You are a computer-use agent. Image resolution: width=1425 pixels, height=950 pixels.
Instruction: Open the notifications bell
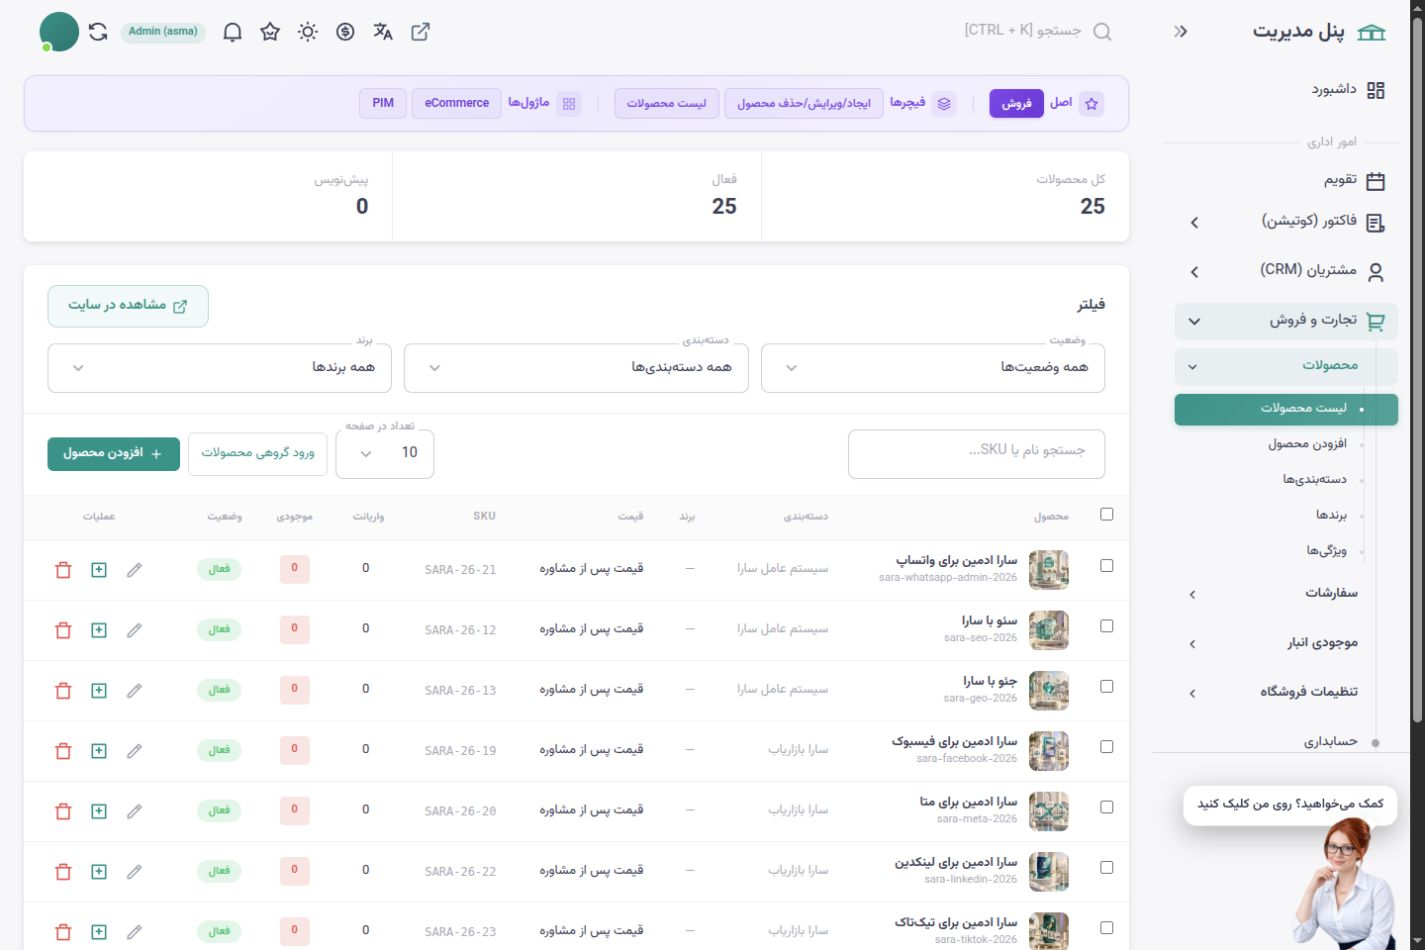click(x=232, y=32)
